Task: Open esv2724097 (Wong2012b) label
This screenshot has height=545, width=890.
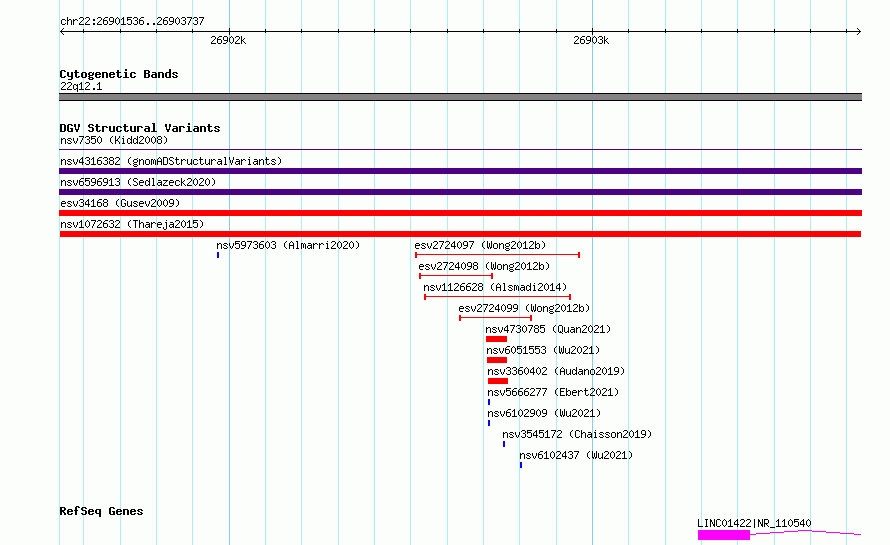Action: [x=480, y=245]
